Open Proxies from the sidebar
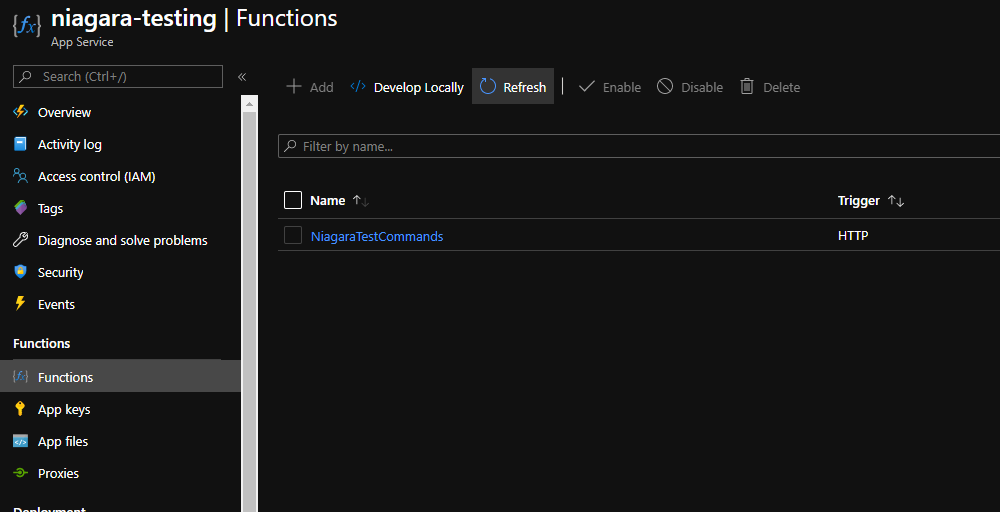Viewport: 1000px width, 512px height. pos(58,473)
